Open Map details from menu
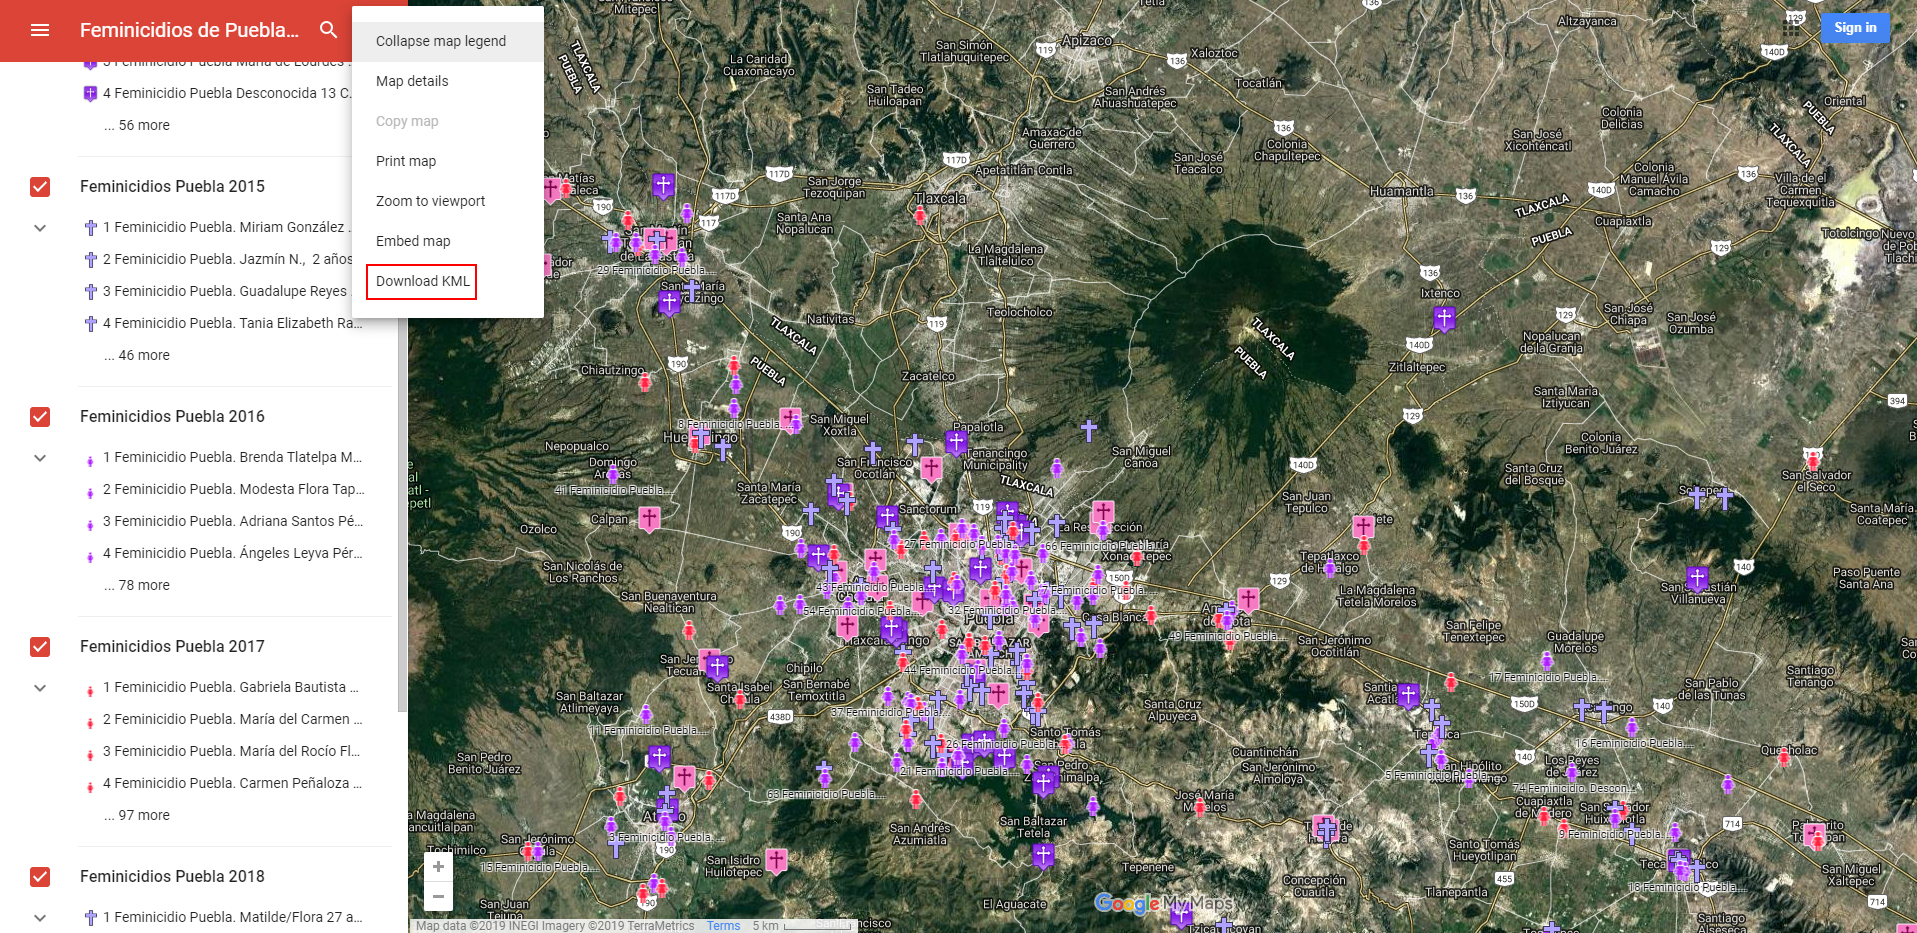Screen dimensions: 1917x933 tap(448, 81)
